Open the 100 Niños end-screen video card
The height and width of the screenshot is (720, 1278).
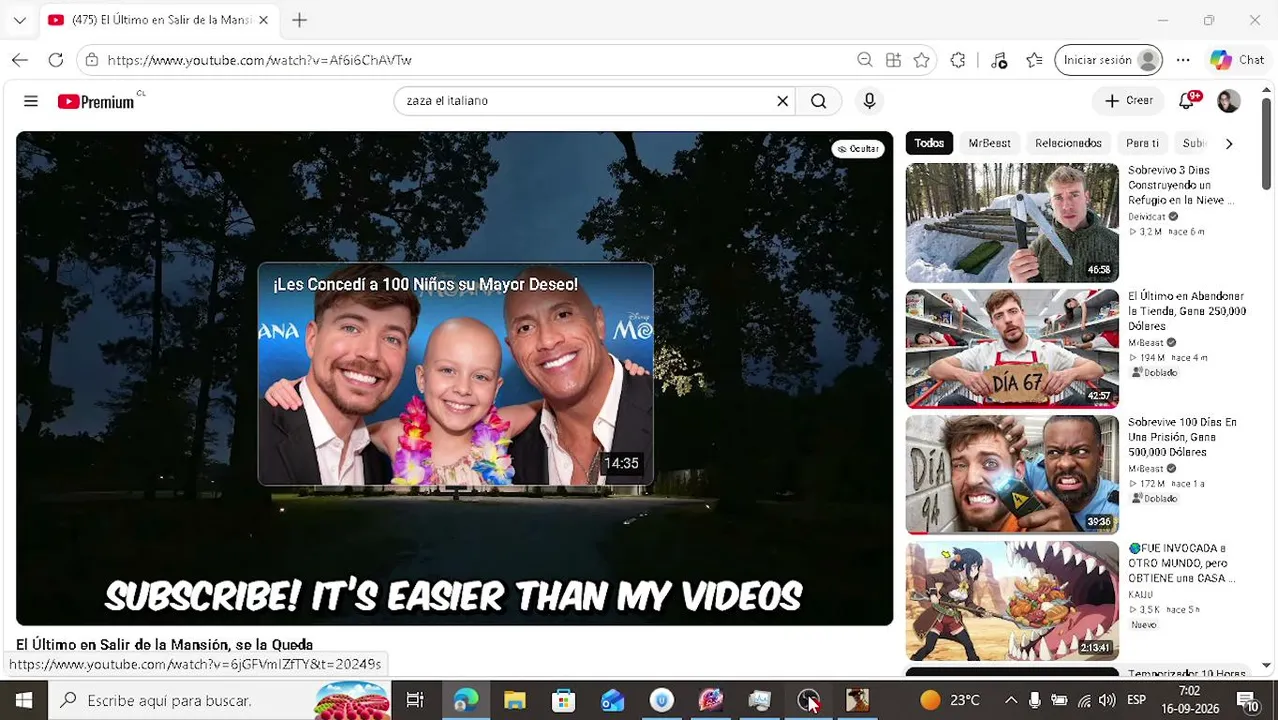[456, 374]
